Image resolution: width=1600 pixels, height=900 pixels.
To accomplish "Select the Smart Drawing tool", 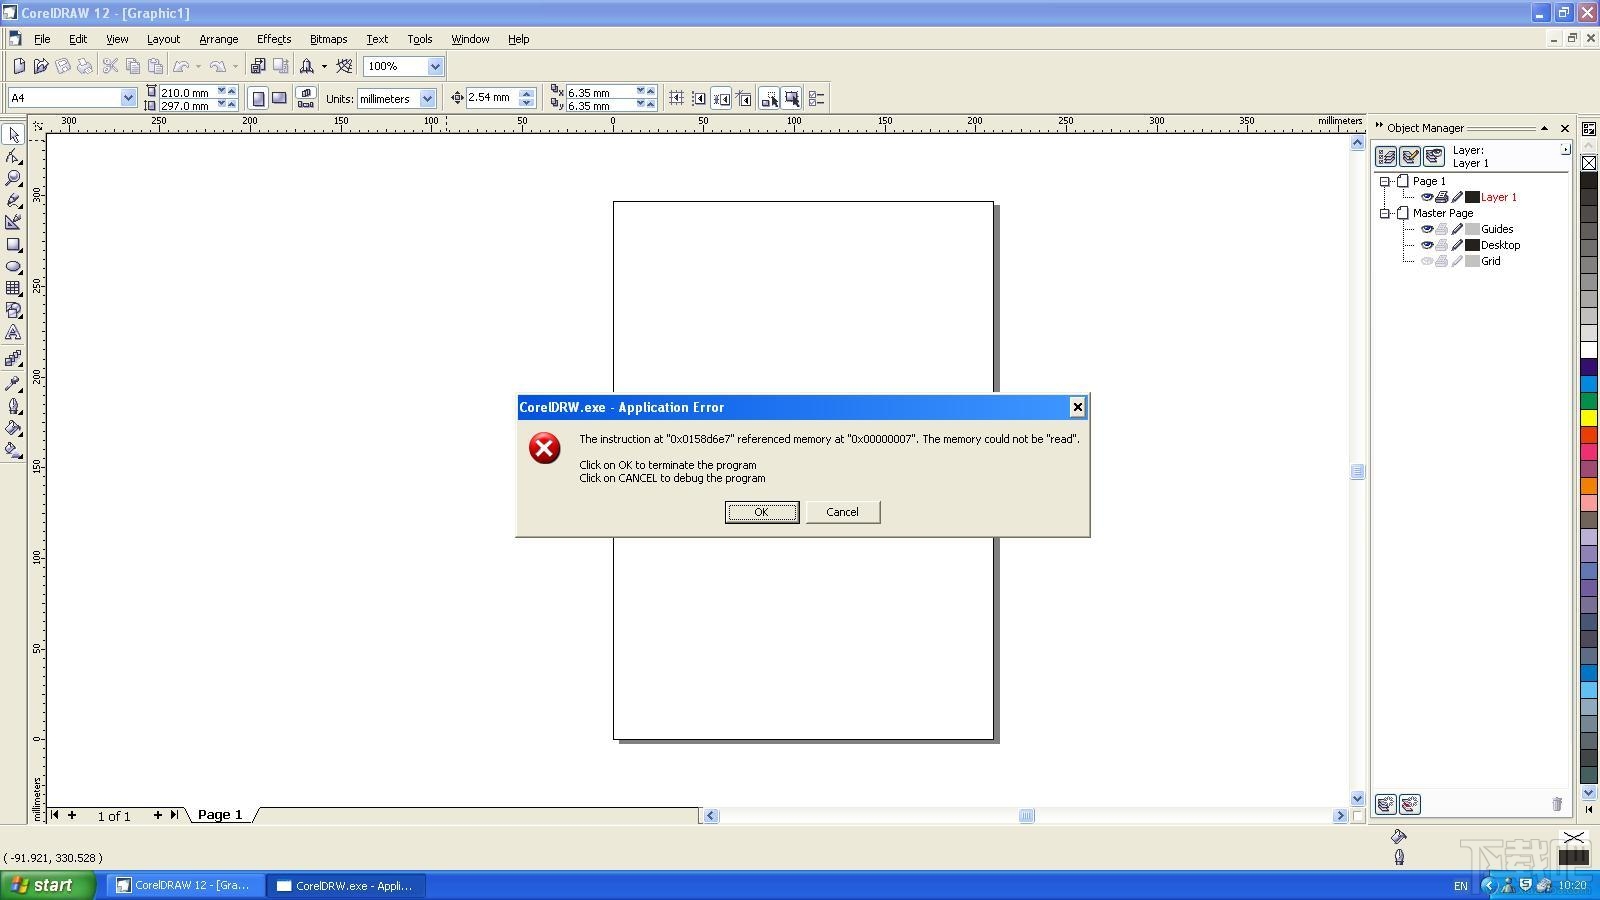I will (13, 222).
